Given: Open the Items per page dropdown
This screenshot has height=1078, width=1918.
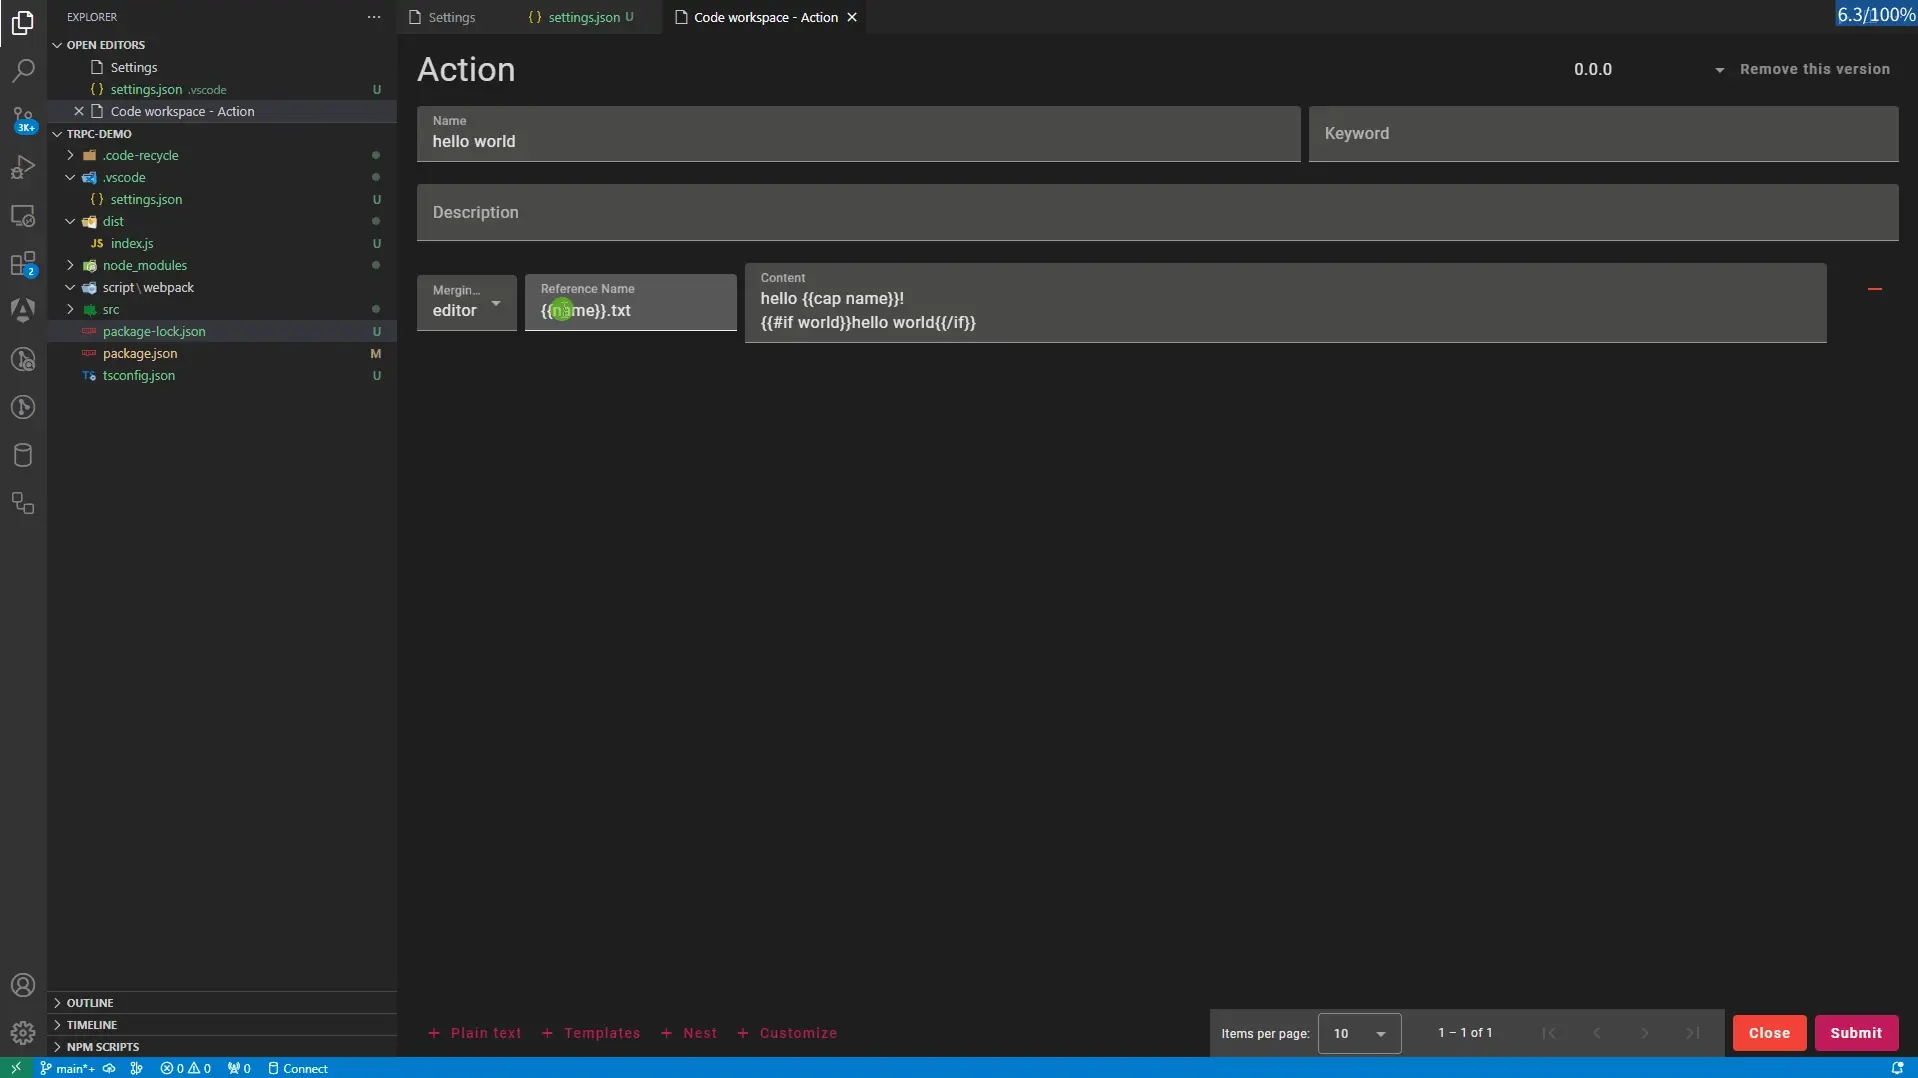Looking at the screenshot, I should click(x=1360, y=1033).
